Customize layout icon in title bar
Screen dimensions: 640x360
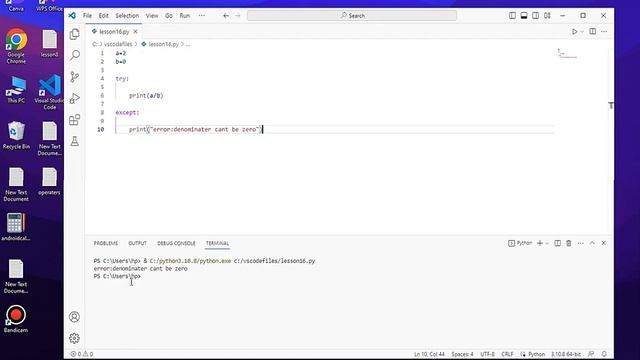click(x=547, y=16)
